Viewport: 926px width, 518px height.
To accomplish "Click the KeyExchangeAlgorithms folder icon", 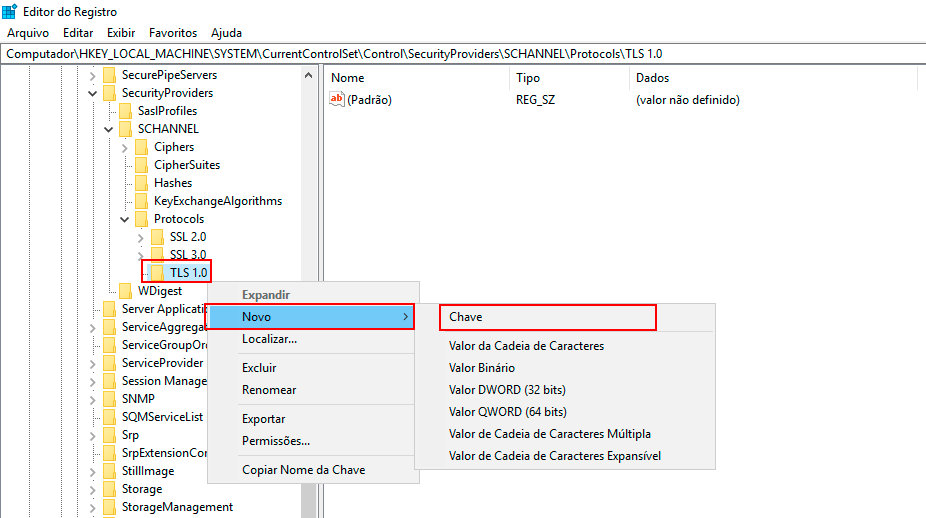I will pyautogui.click(x=142, y=201).
